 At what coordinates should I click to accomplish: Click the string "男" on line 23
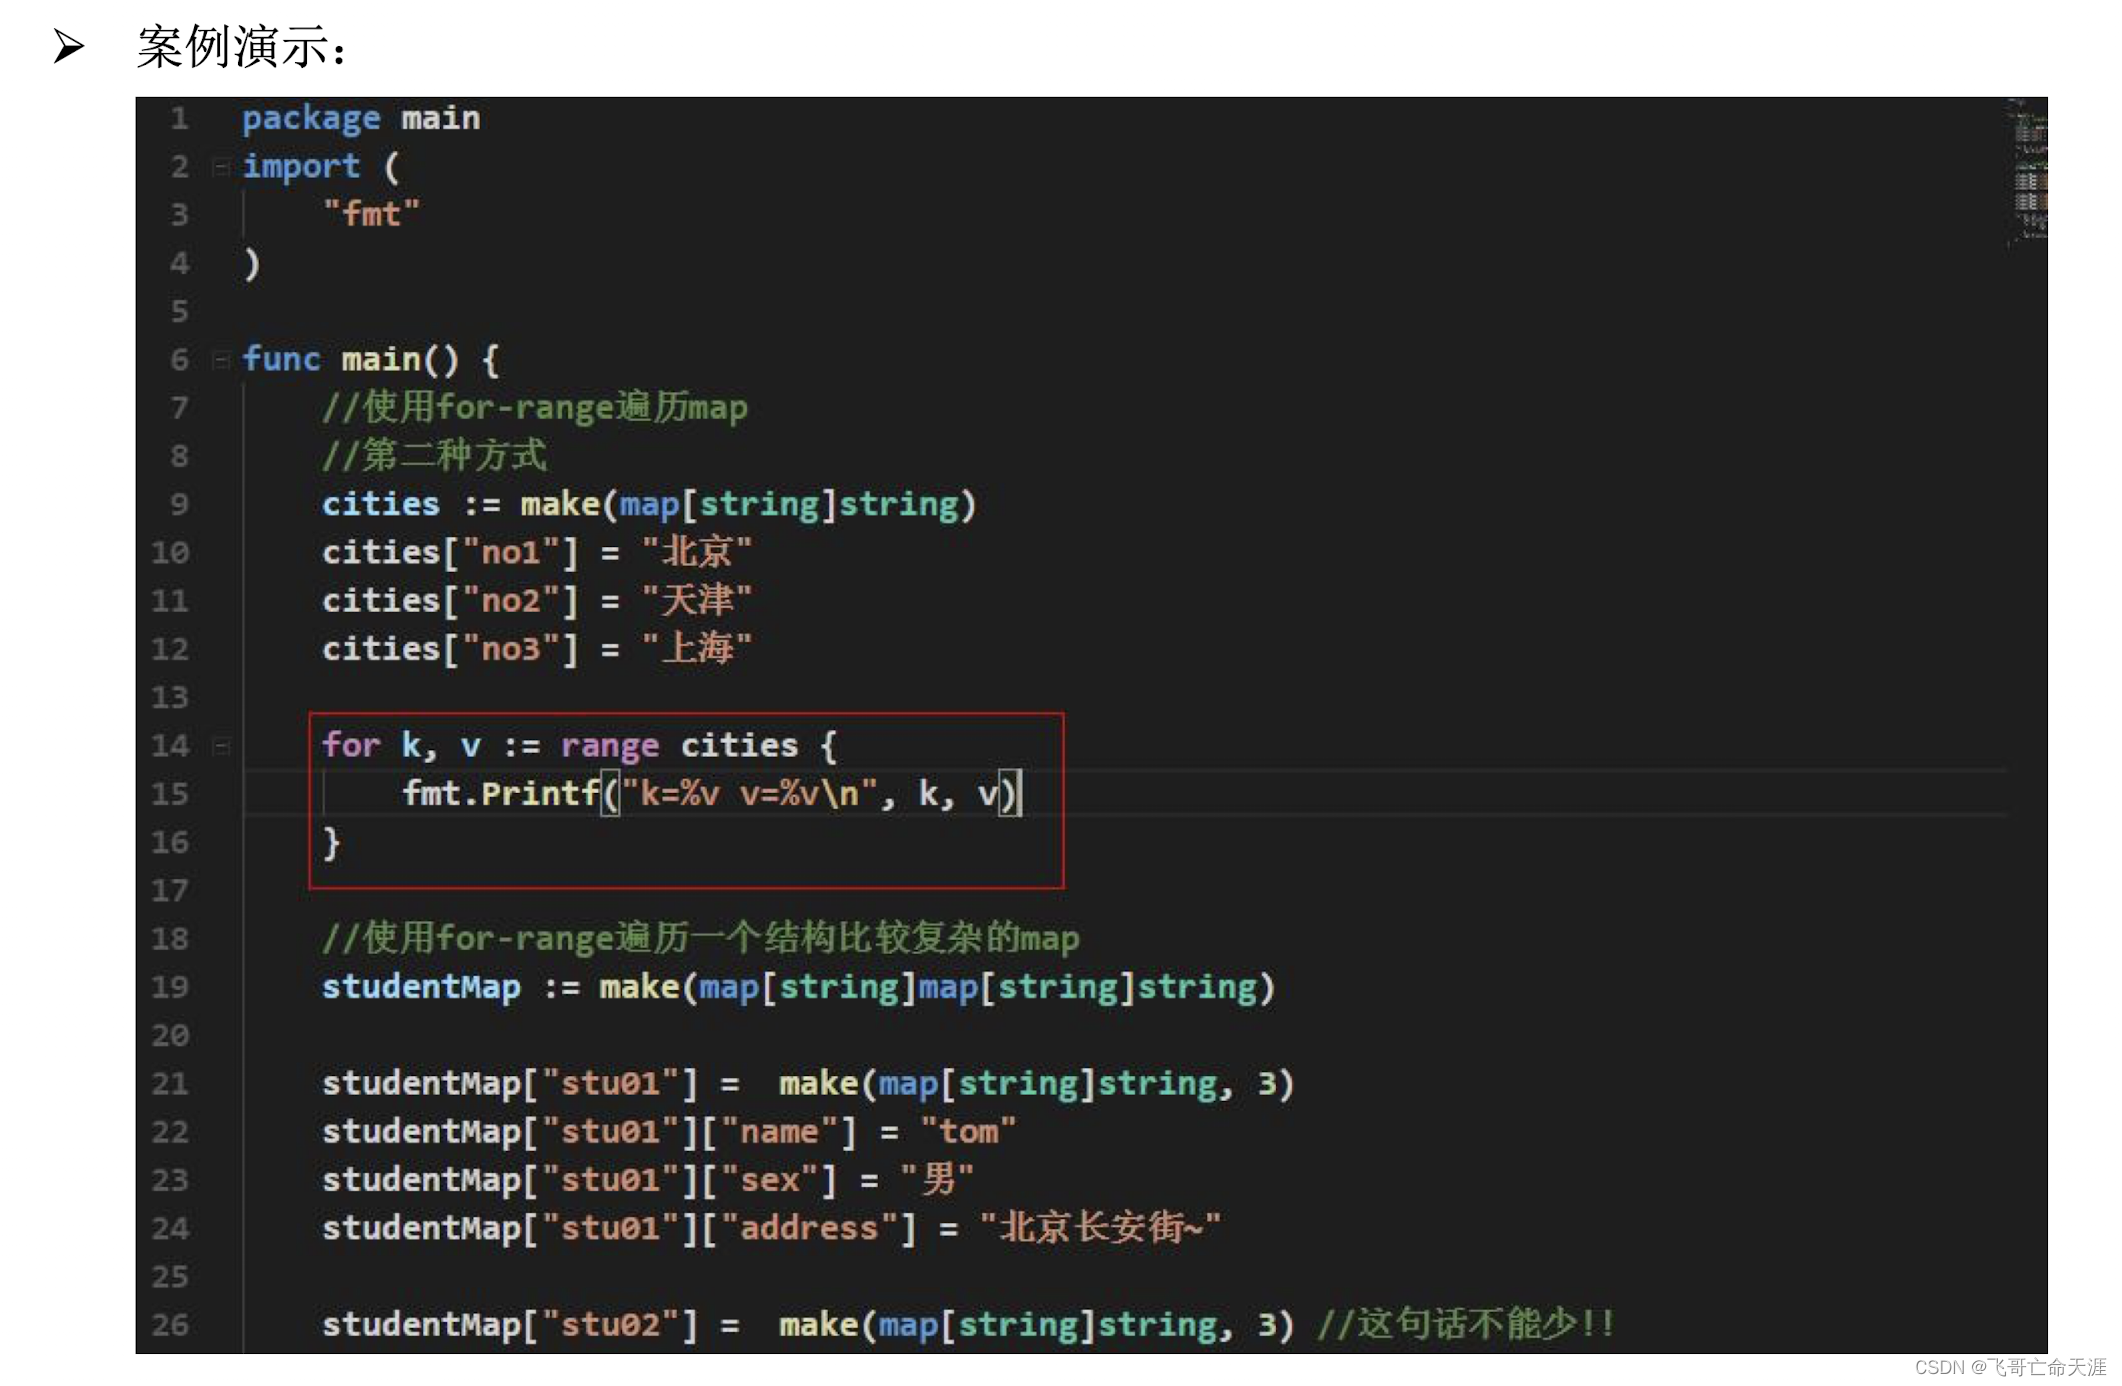937,1180
